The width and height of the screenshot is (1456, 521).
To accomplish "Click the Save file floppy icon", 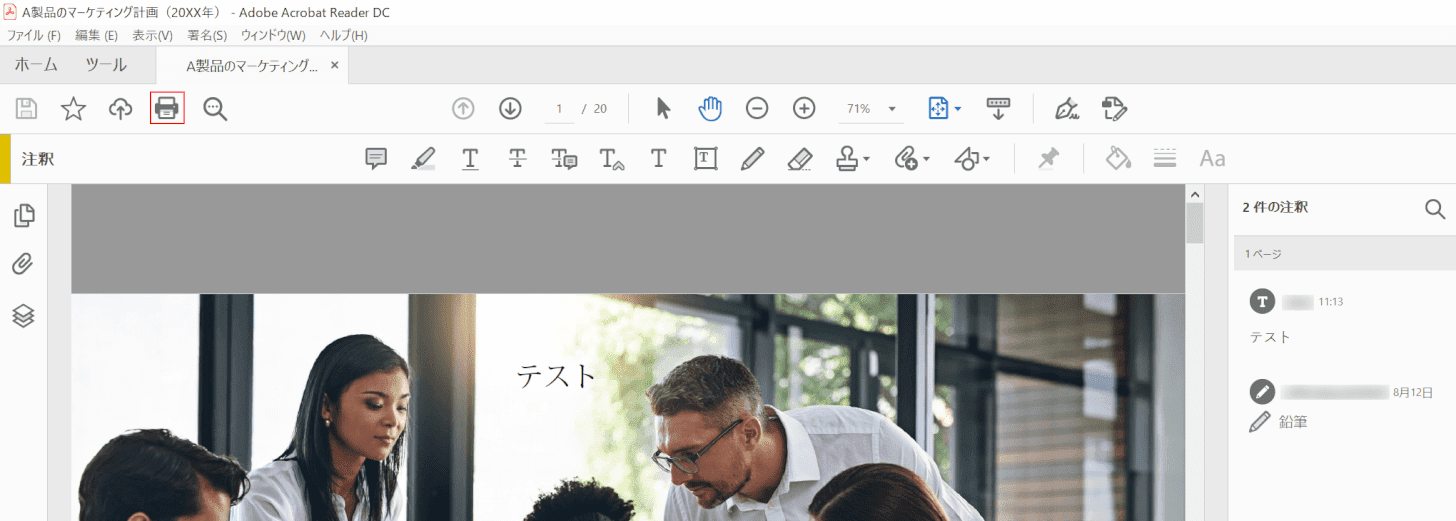I will coord(26,109).
